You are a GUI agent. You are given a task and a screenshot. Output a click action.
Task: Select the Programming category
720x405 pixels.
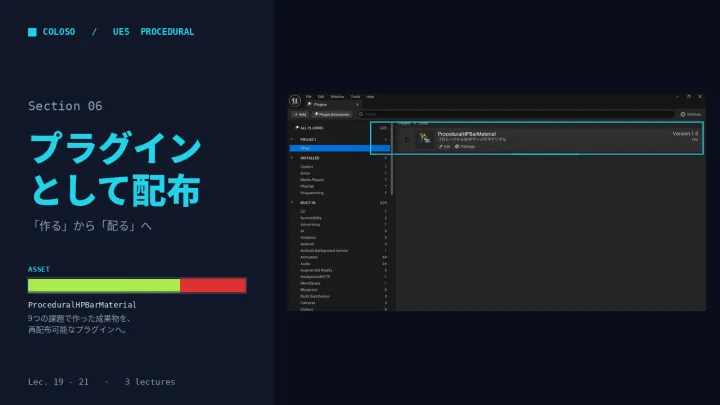coord(340,193)
